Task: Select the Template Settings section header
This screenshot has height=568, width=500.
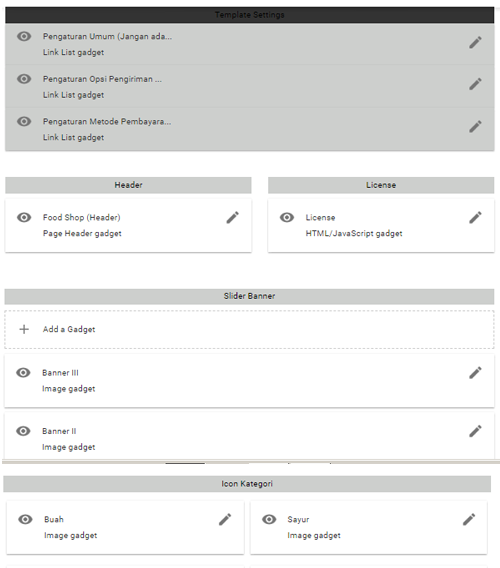Action: (x=250, y=15)
